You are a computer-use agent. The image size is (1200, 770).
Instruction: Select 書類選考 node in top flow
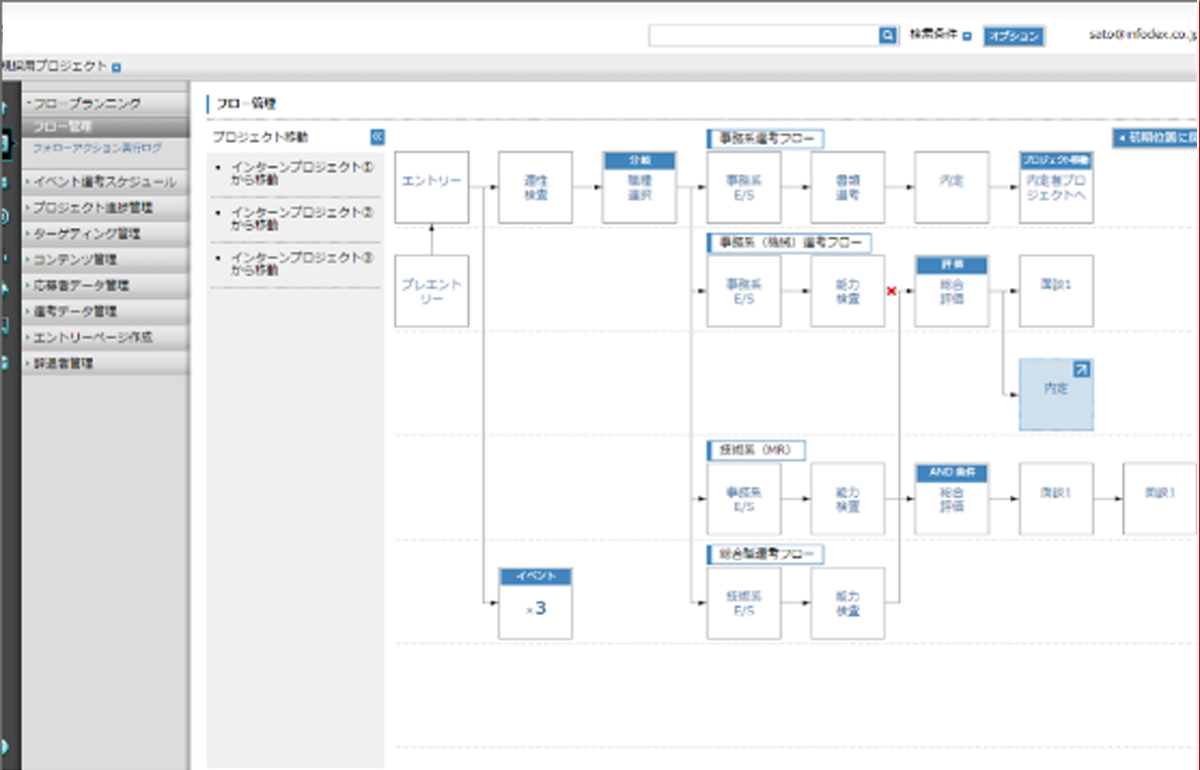(848, 187)
